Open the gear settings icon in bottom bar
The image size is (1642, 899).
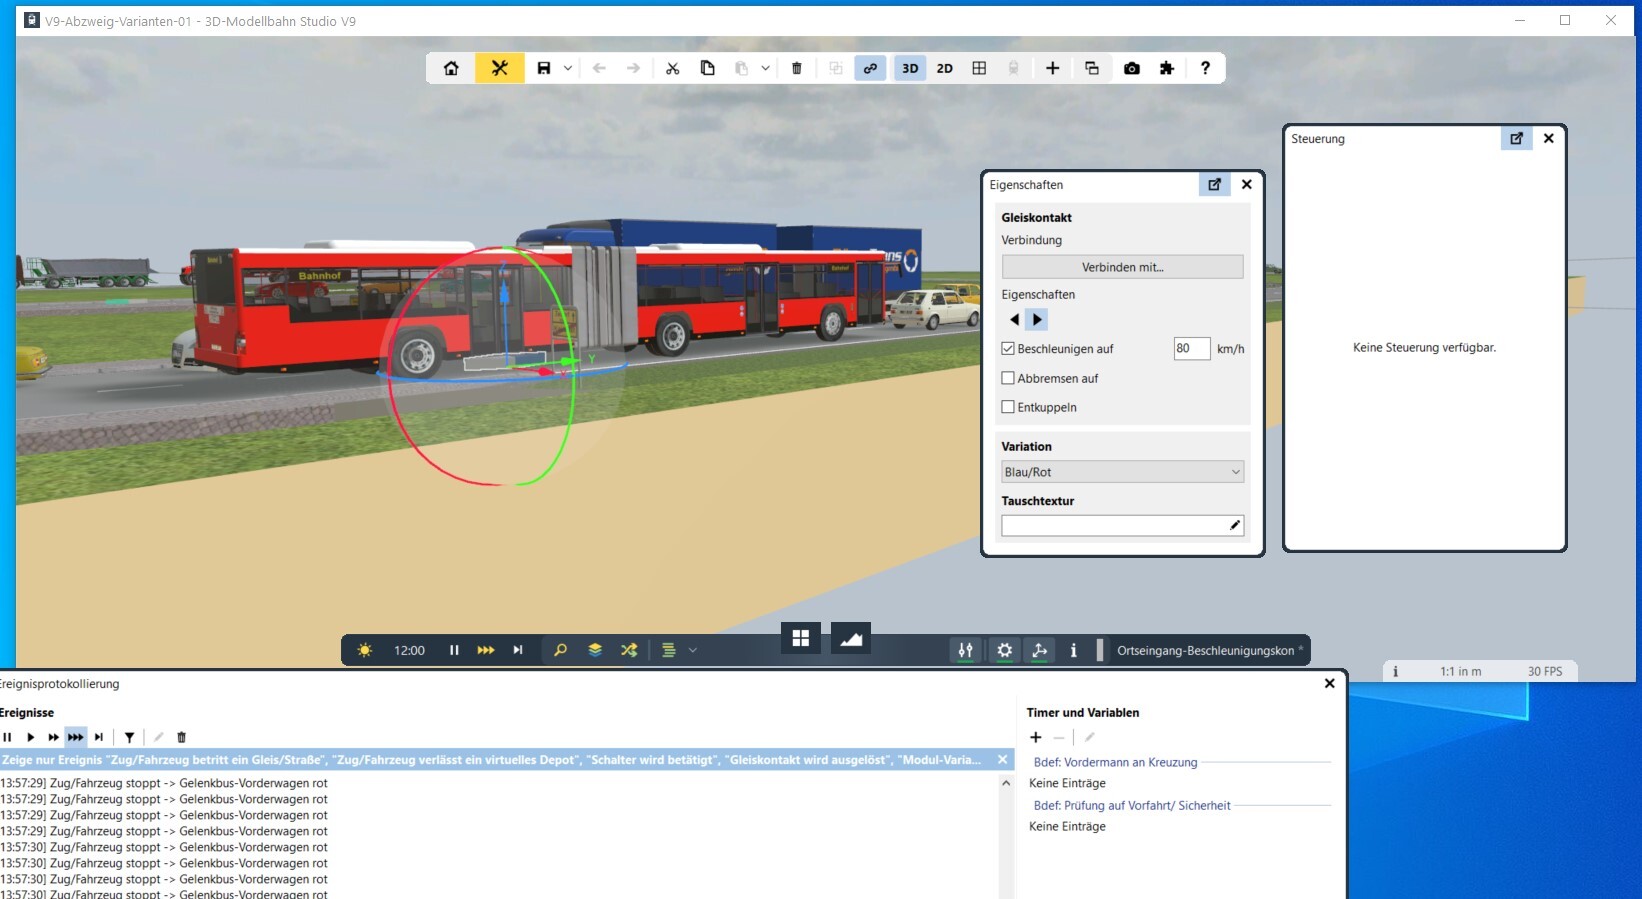pyautogui.click(x=1004, y=650)
